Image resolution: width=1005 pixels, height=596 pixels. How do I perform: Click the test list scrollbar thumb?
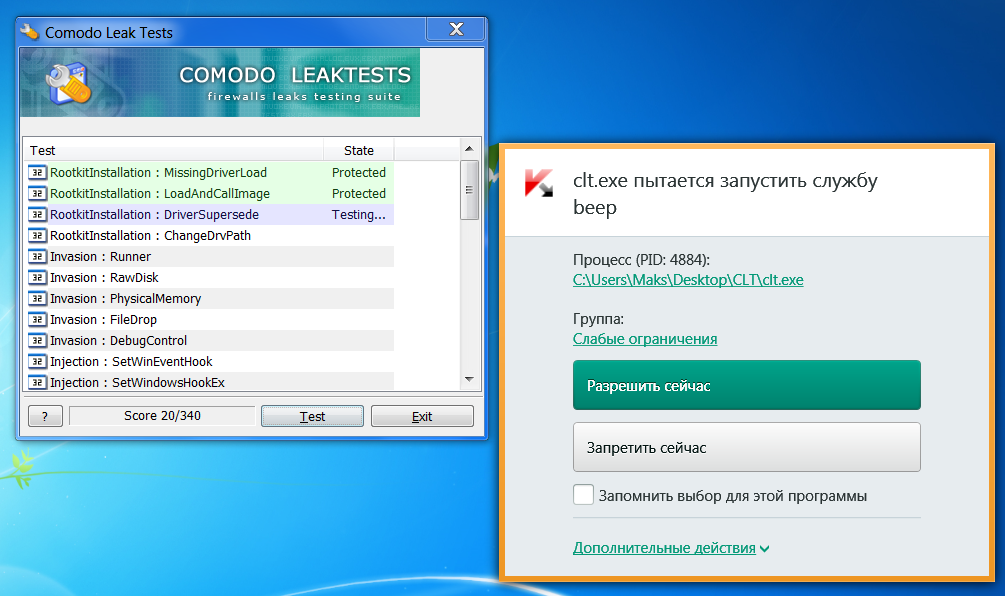tap(469, 190)
